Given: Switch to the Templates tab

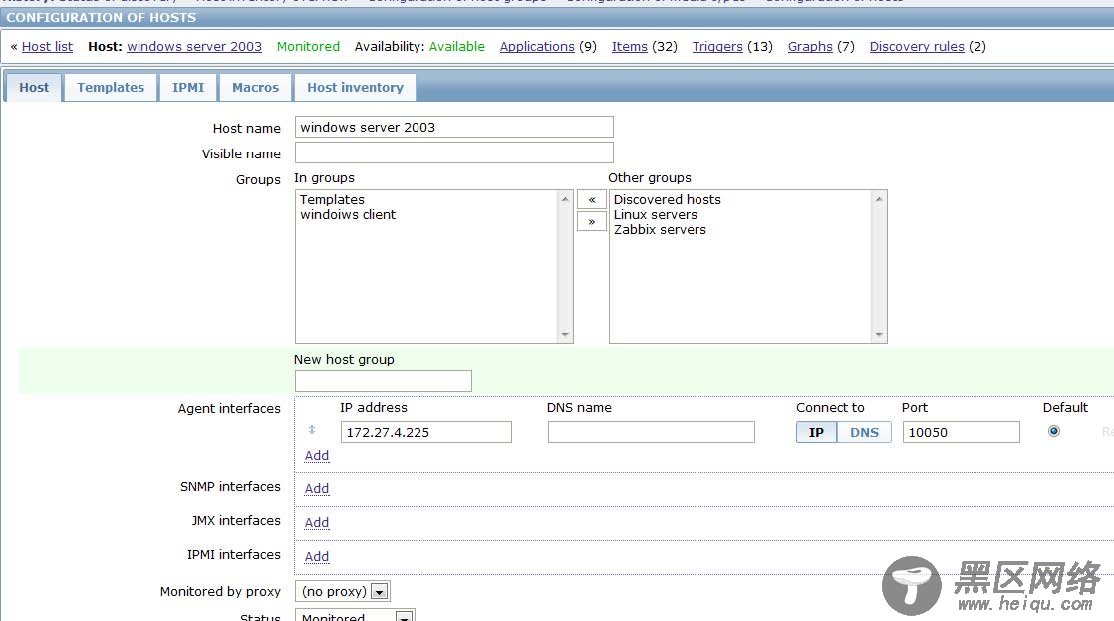Looking at the screenshot, I should click(110, 87).
